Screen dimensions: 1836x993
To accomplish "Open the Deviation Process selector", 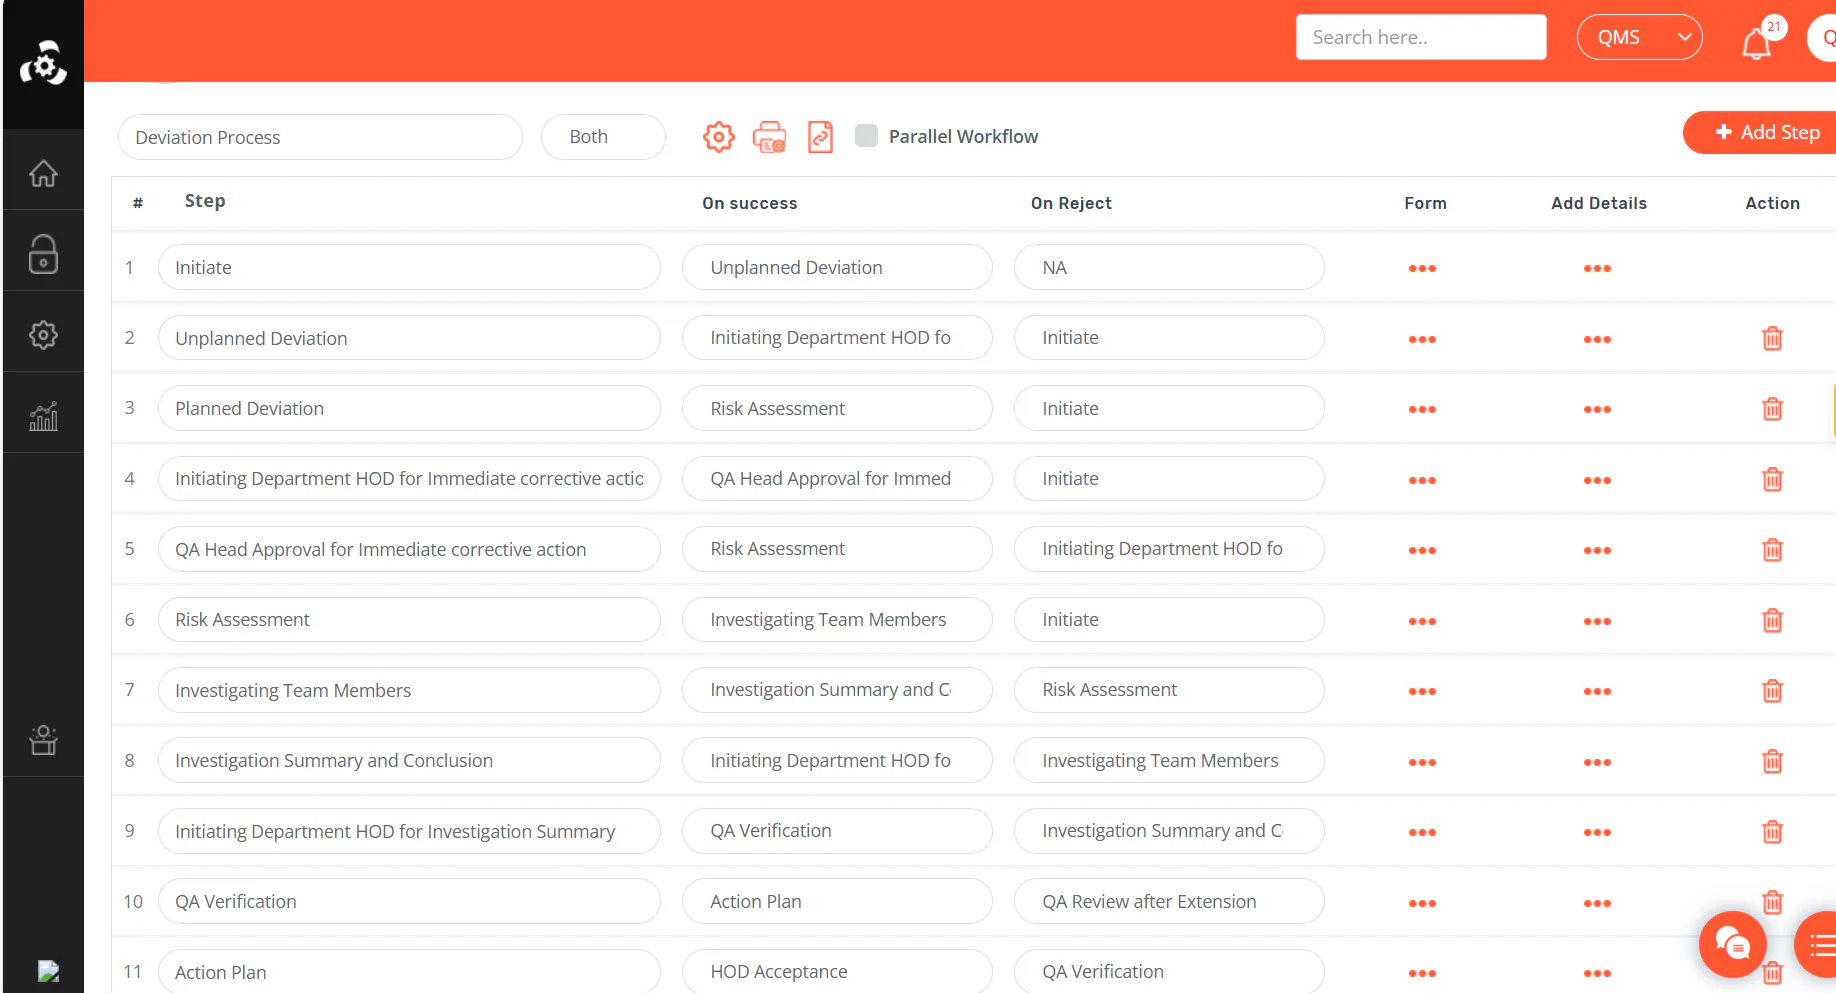I will coord(320,137).
